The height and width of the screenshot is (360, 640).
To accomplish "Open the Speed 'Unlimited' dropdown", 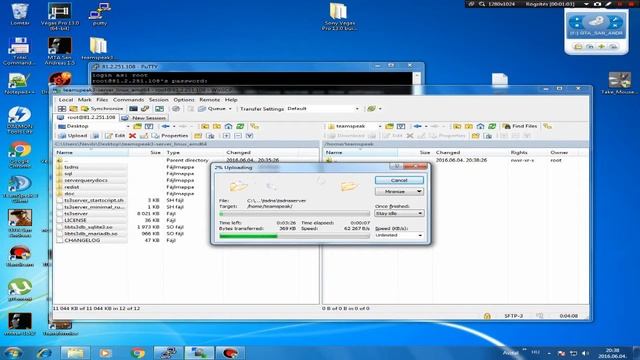I will point(399,236).
